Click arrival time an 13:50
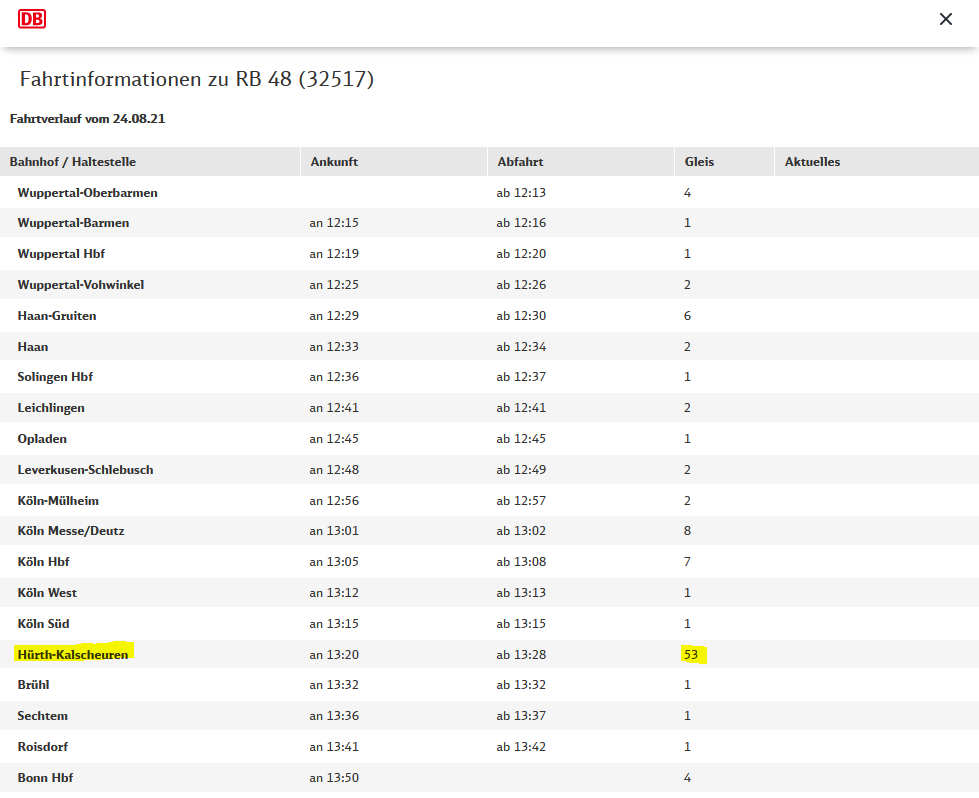This screenshot has height=798, width=979. pyautogui.click(x=334, y=778)
